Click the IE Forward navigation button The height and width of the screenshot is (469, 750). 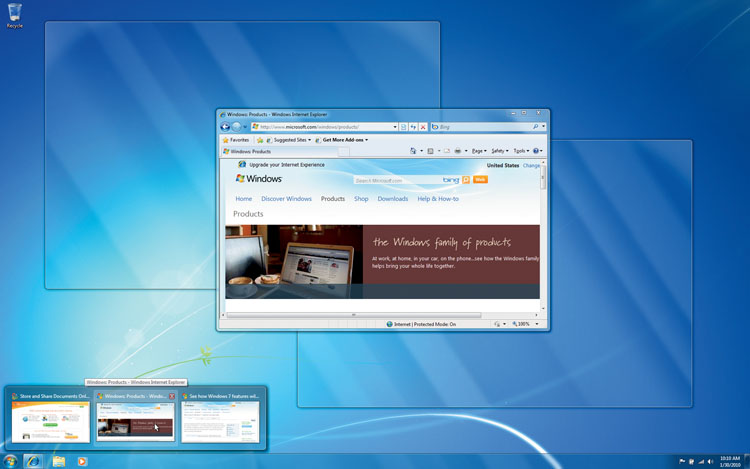(236, 127)
